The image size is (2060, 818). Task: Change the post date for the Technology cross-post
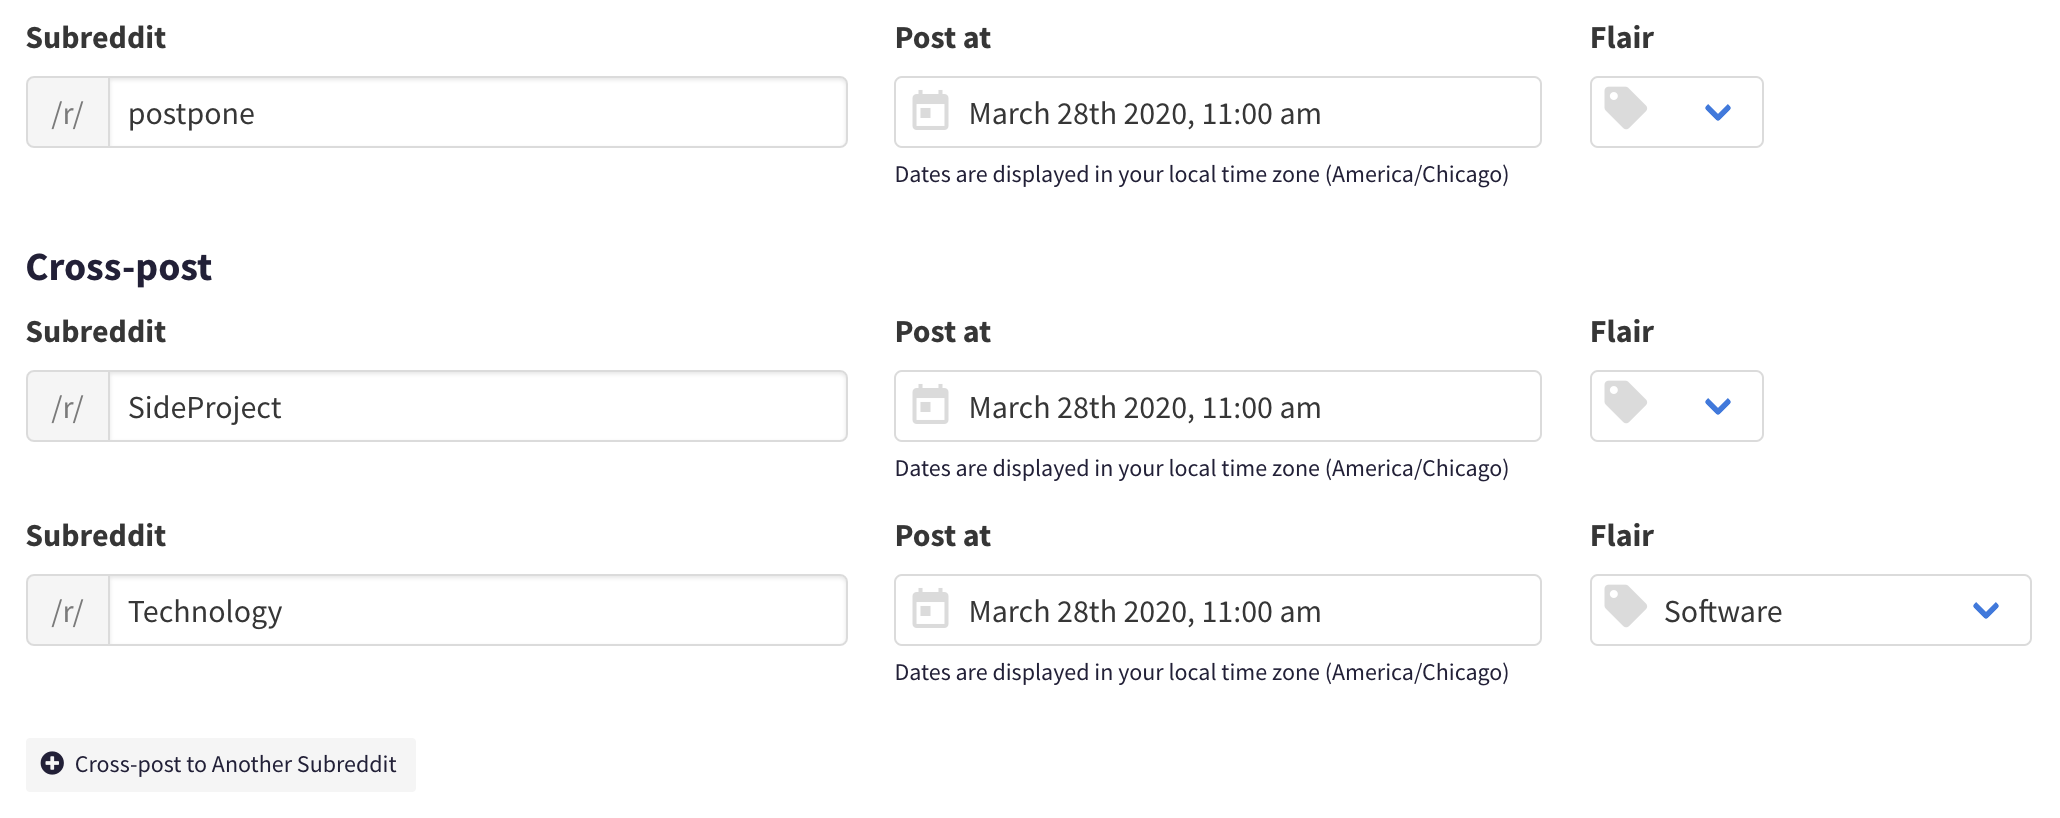click(1218, 610)
